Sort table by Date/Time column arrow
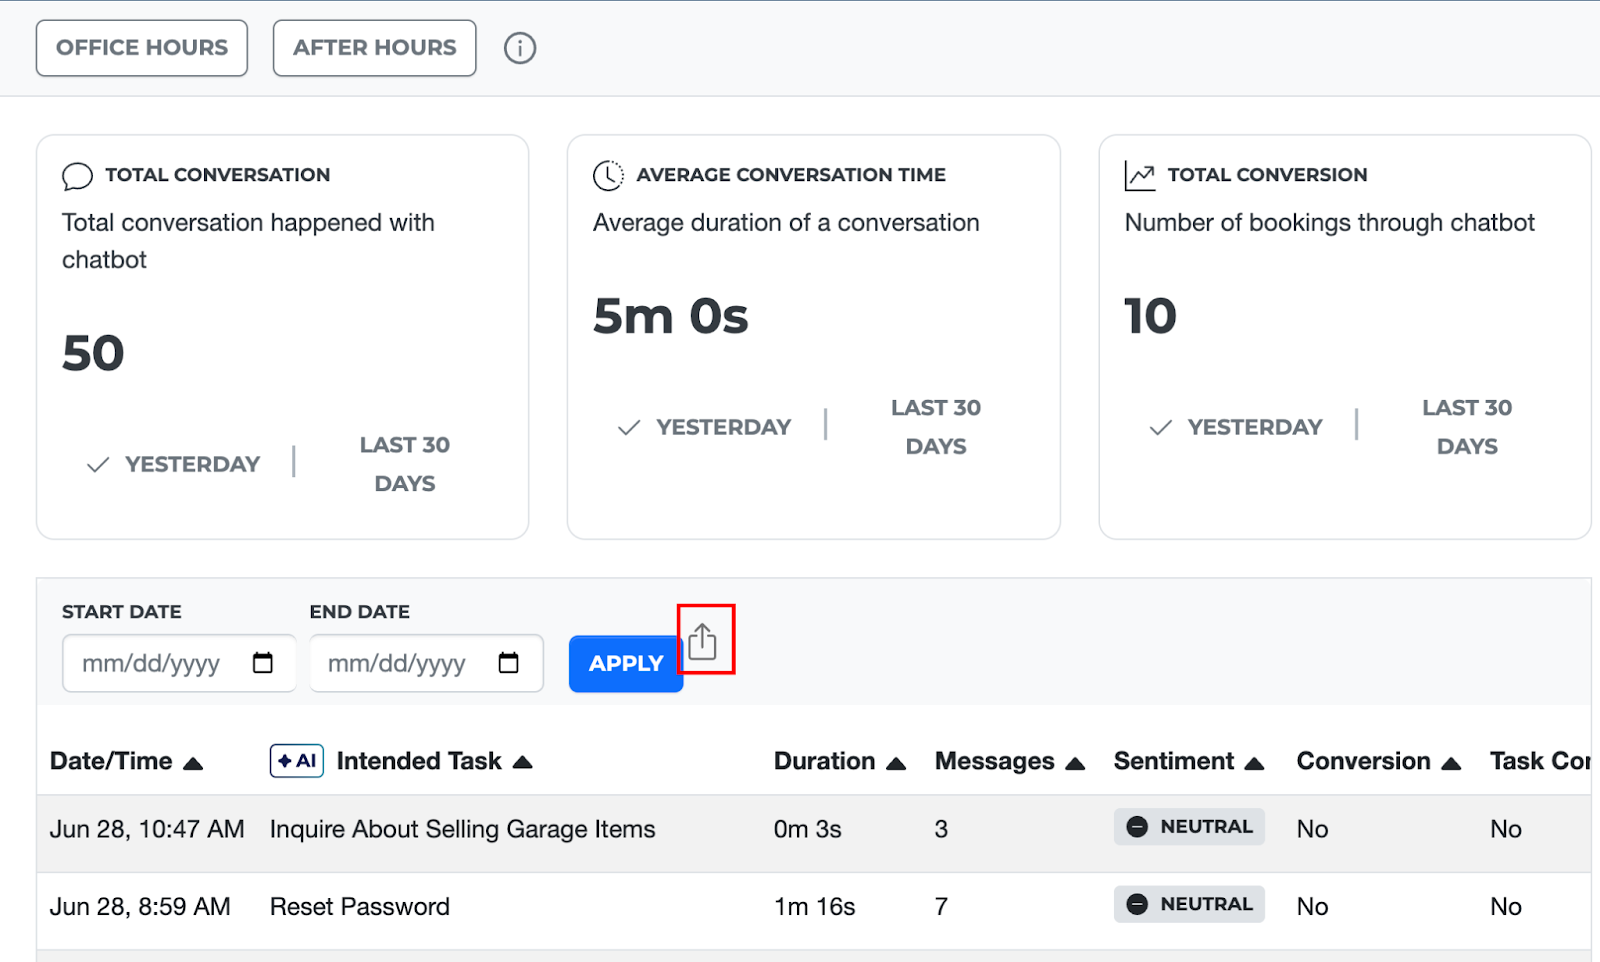1600x962 pixels. (194, 764)
